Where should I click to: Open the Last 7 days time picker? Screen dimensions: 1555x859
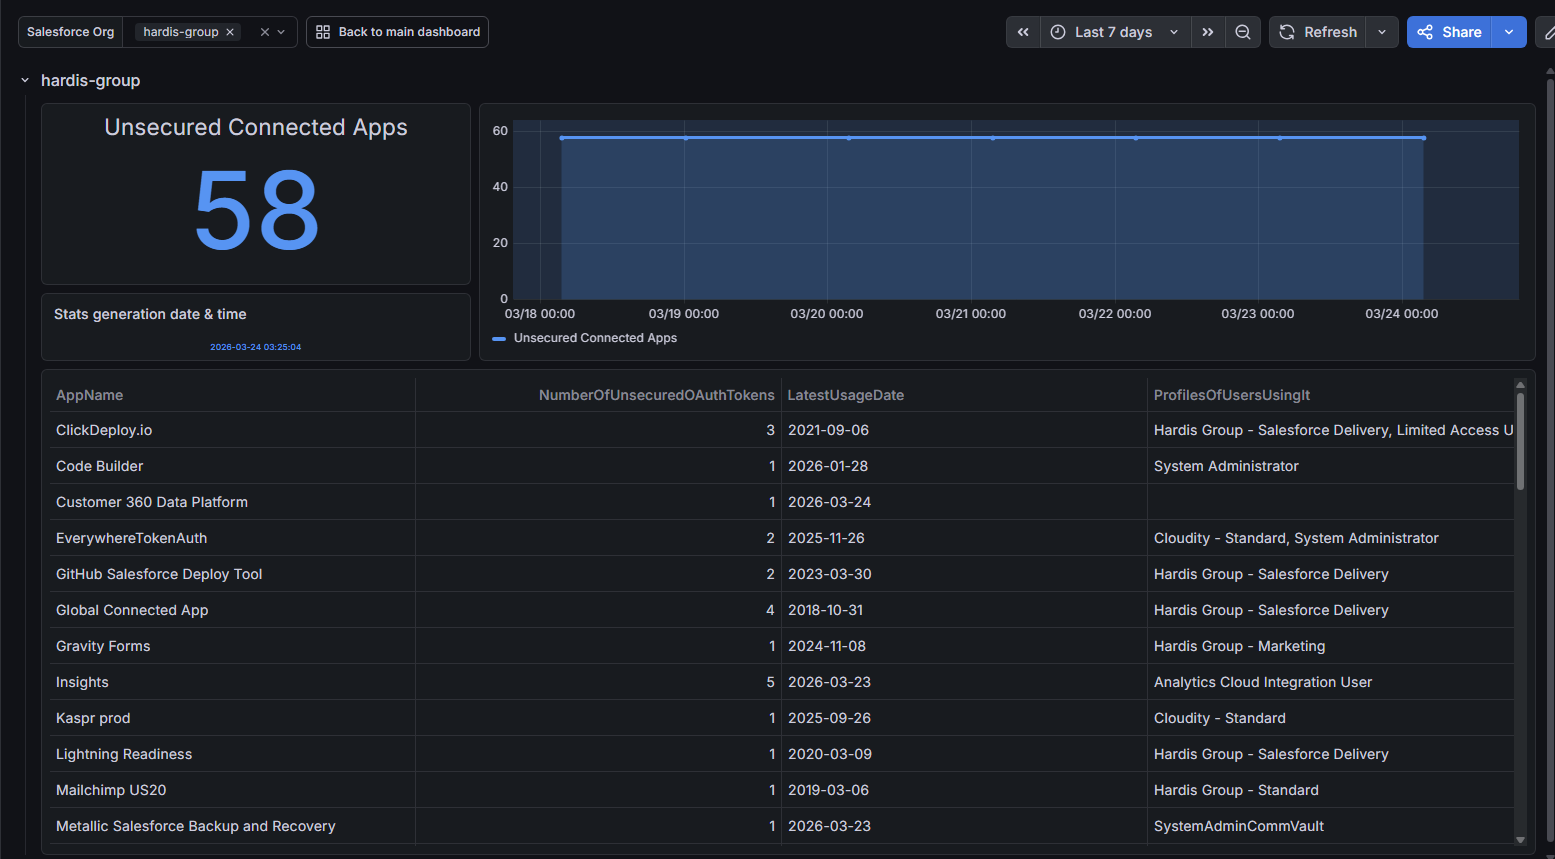point(1113,32)
